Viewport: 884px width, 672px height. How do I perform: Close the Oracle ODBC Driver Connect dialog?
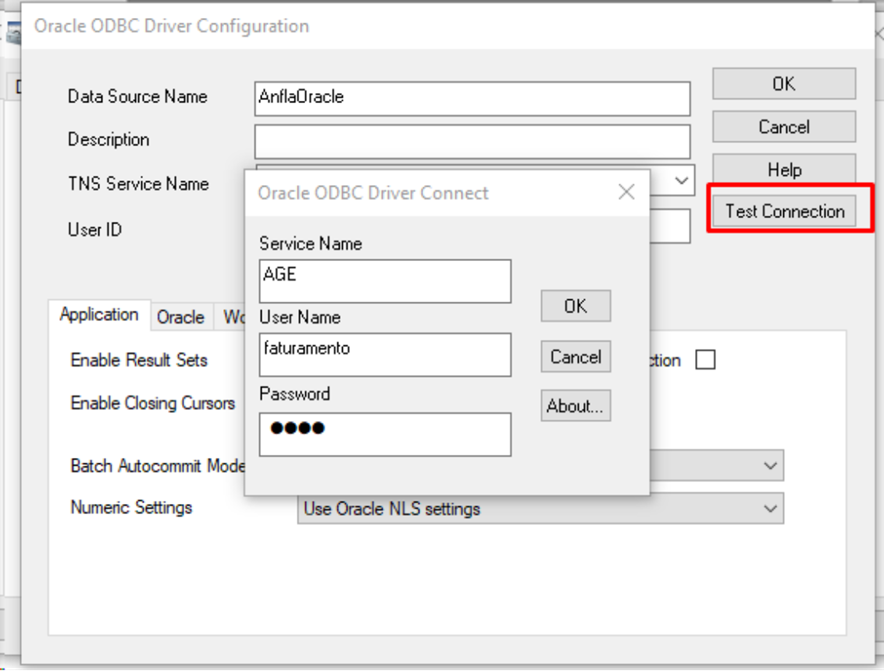626,192
